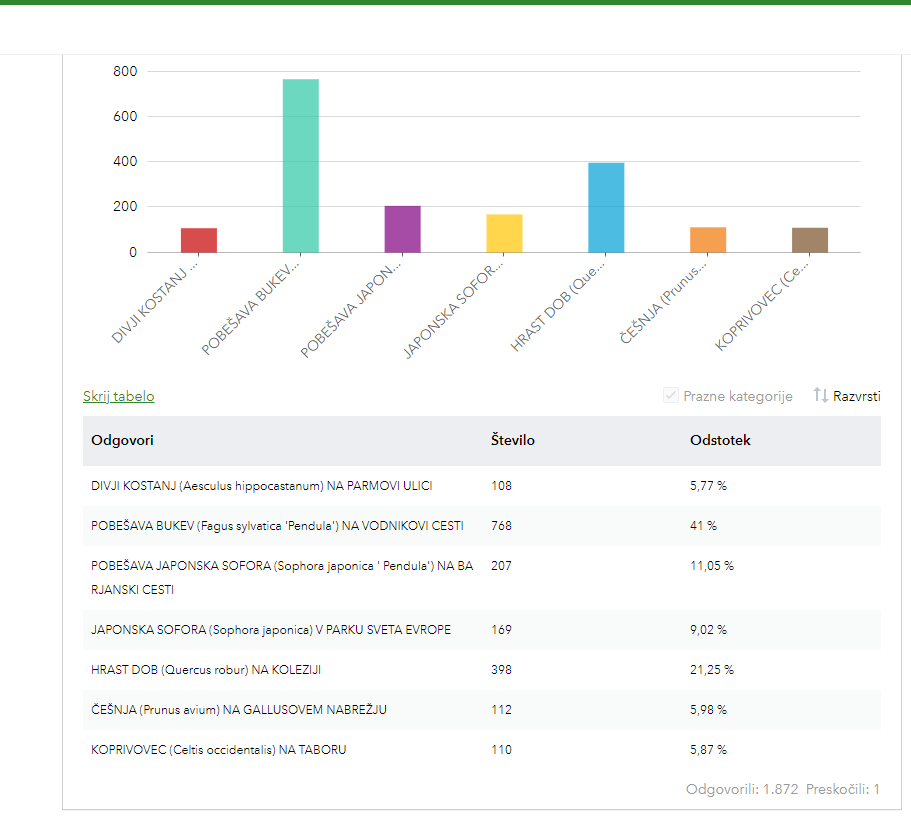
Task: Click the ČEŠNJA na Gallusovem nabrežju row
Action: pyautogui.click(x=238, y=710)
